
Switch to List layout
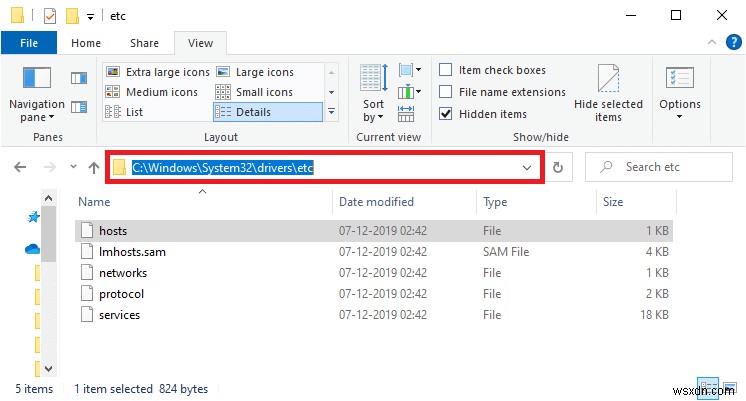pos(124,112)
